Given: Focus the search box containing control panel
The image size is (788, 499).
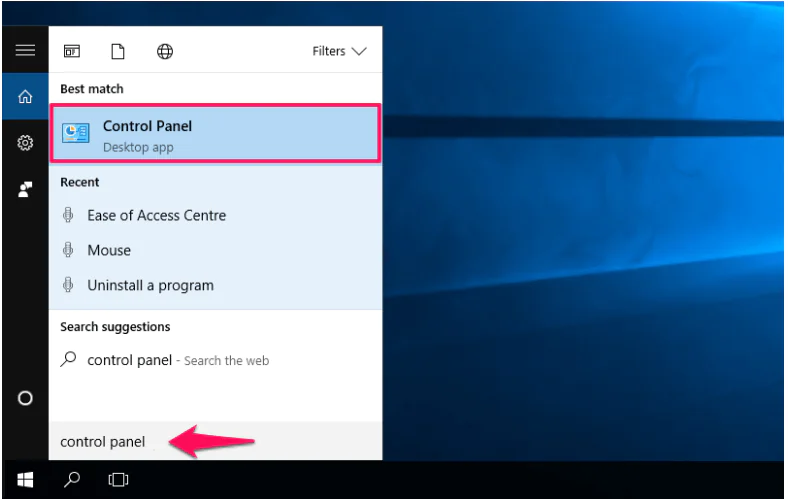Looking at the screenshot, I should (x=215, y=441).
